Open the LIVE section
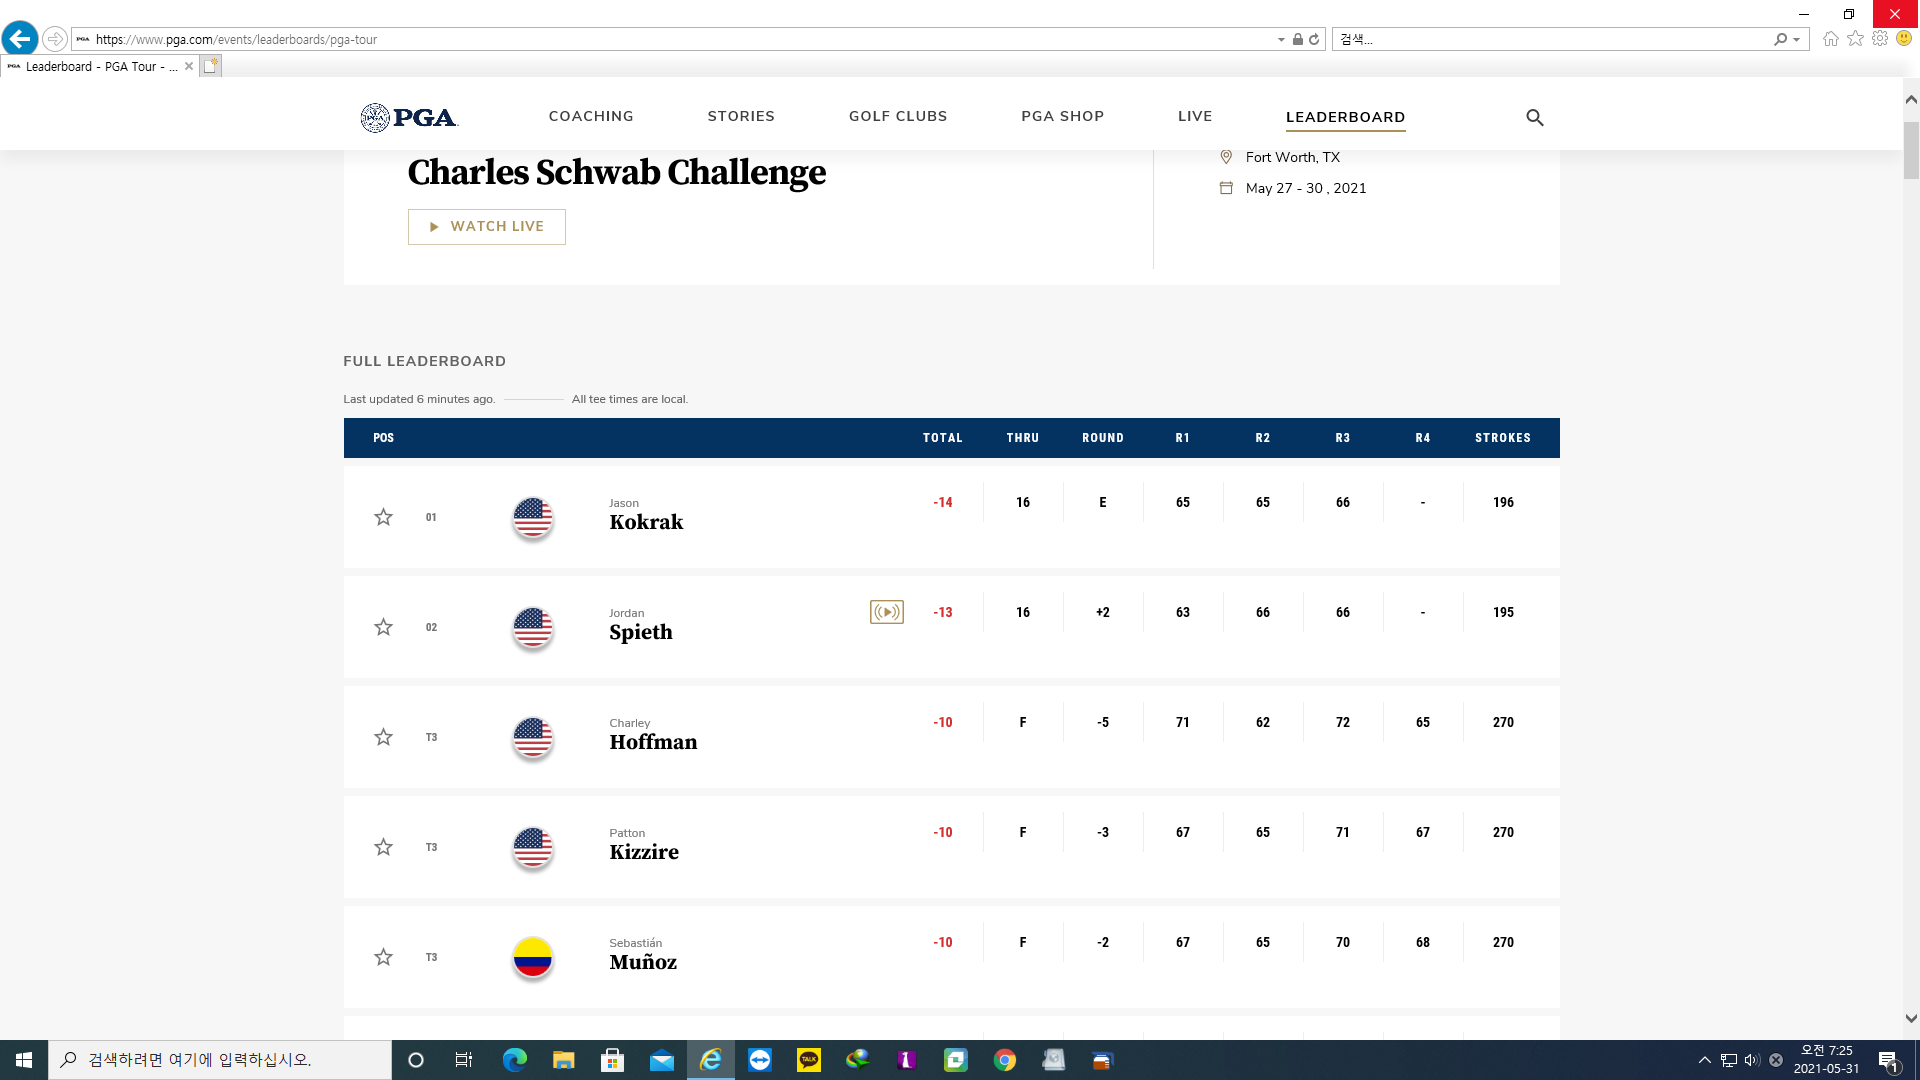 (x=1195, y=116)
